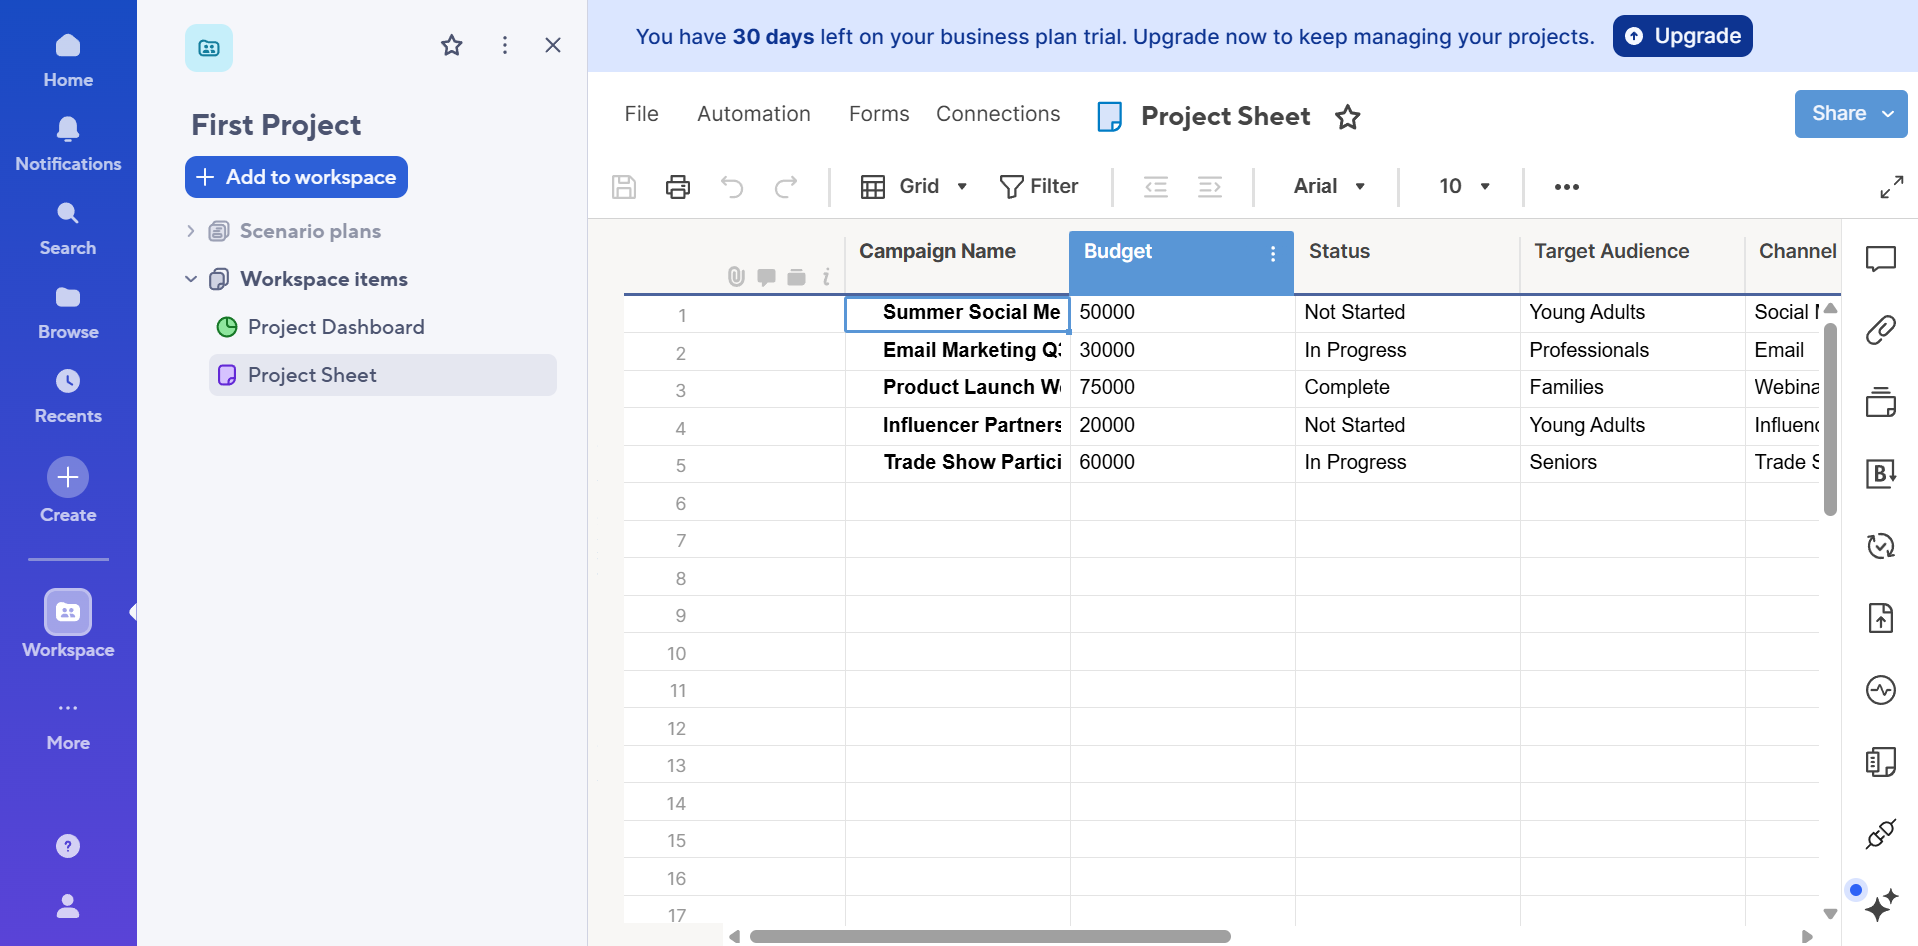Open Arial font dropdown
This screenshot has width=1918, height=946.
pyautogui.click(x=1329, y=187)
